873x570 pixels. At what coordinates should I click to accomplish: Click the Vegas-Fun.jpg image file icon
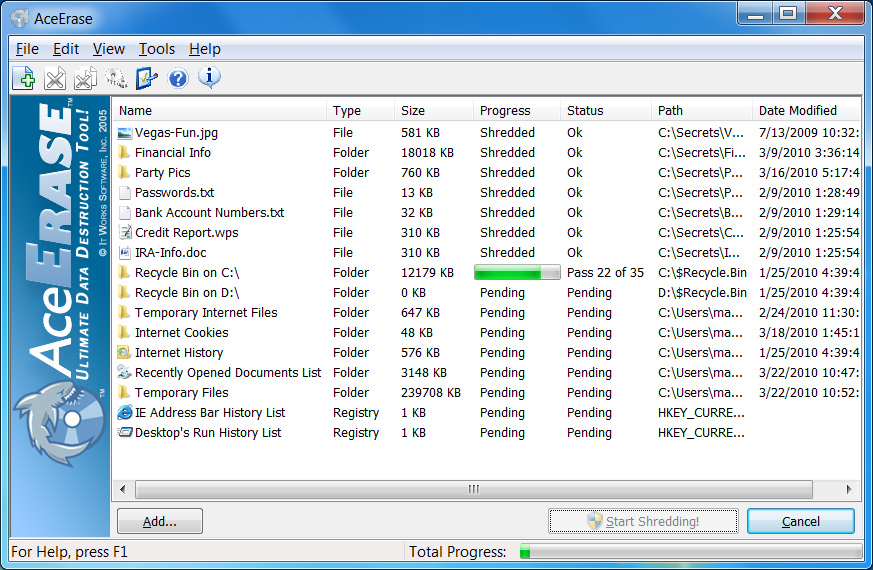coord(125,133)
